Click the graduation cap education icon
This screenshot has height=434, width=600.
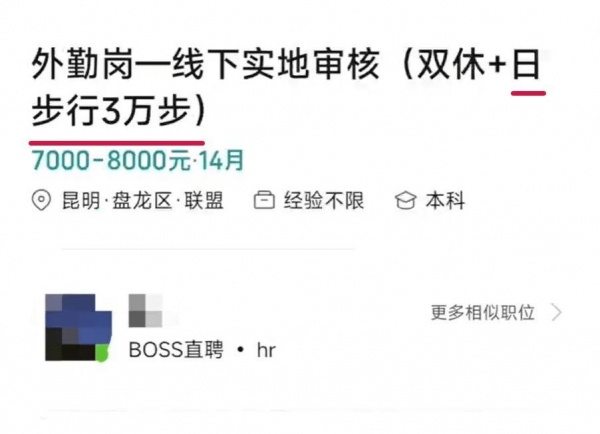click(406, 201)
